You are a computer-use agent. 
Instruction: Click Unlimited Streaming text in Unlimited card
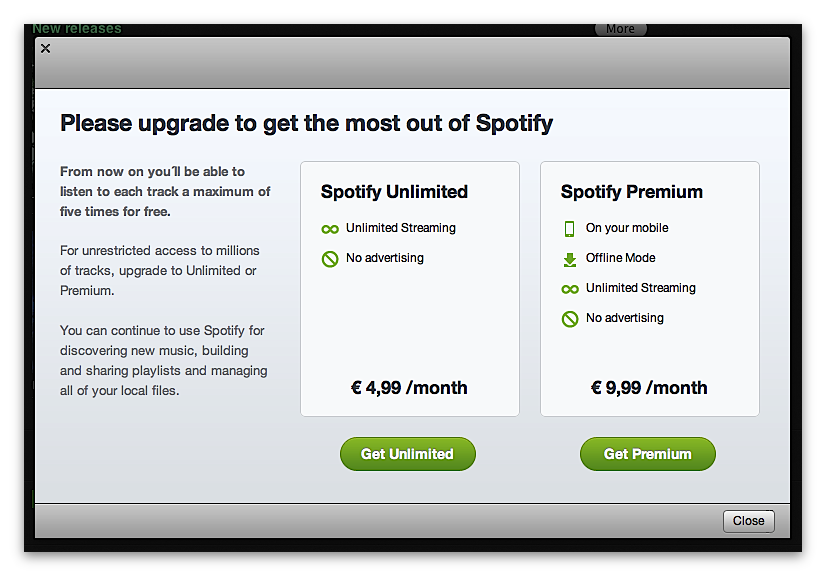pyautogui.click(x=401, y=228)
